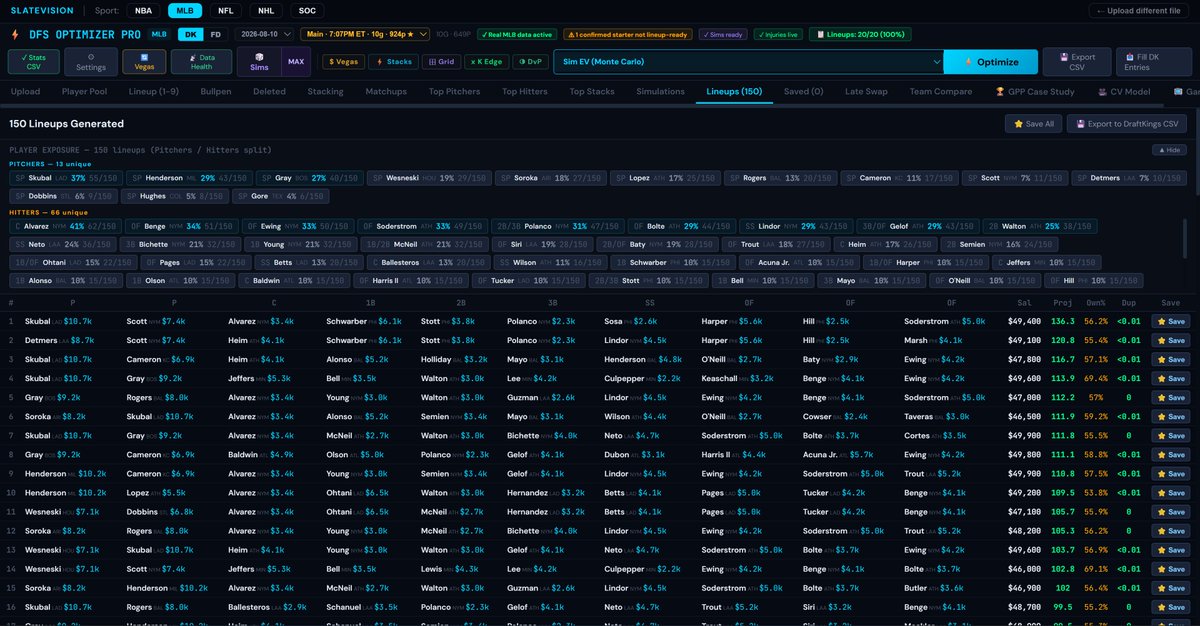Open the Sim EV (Monte Carlo) dropdown

pos(748,62)
